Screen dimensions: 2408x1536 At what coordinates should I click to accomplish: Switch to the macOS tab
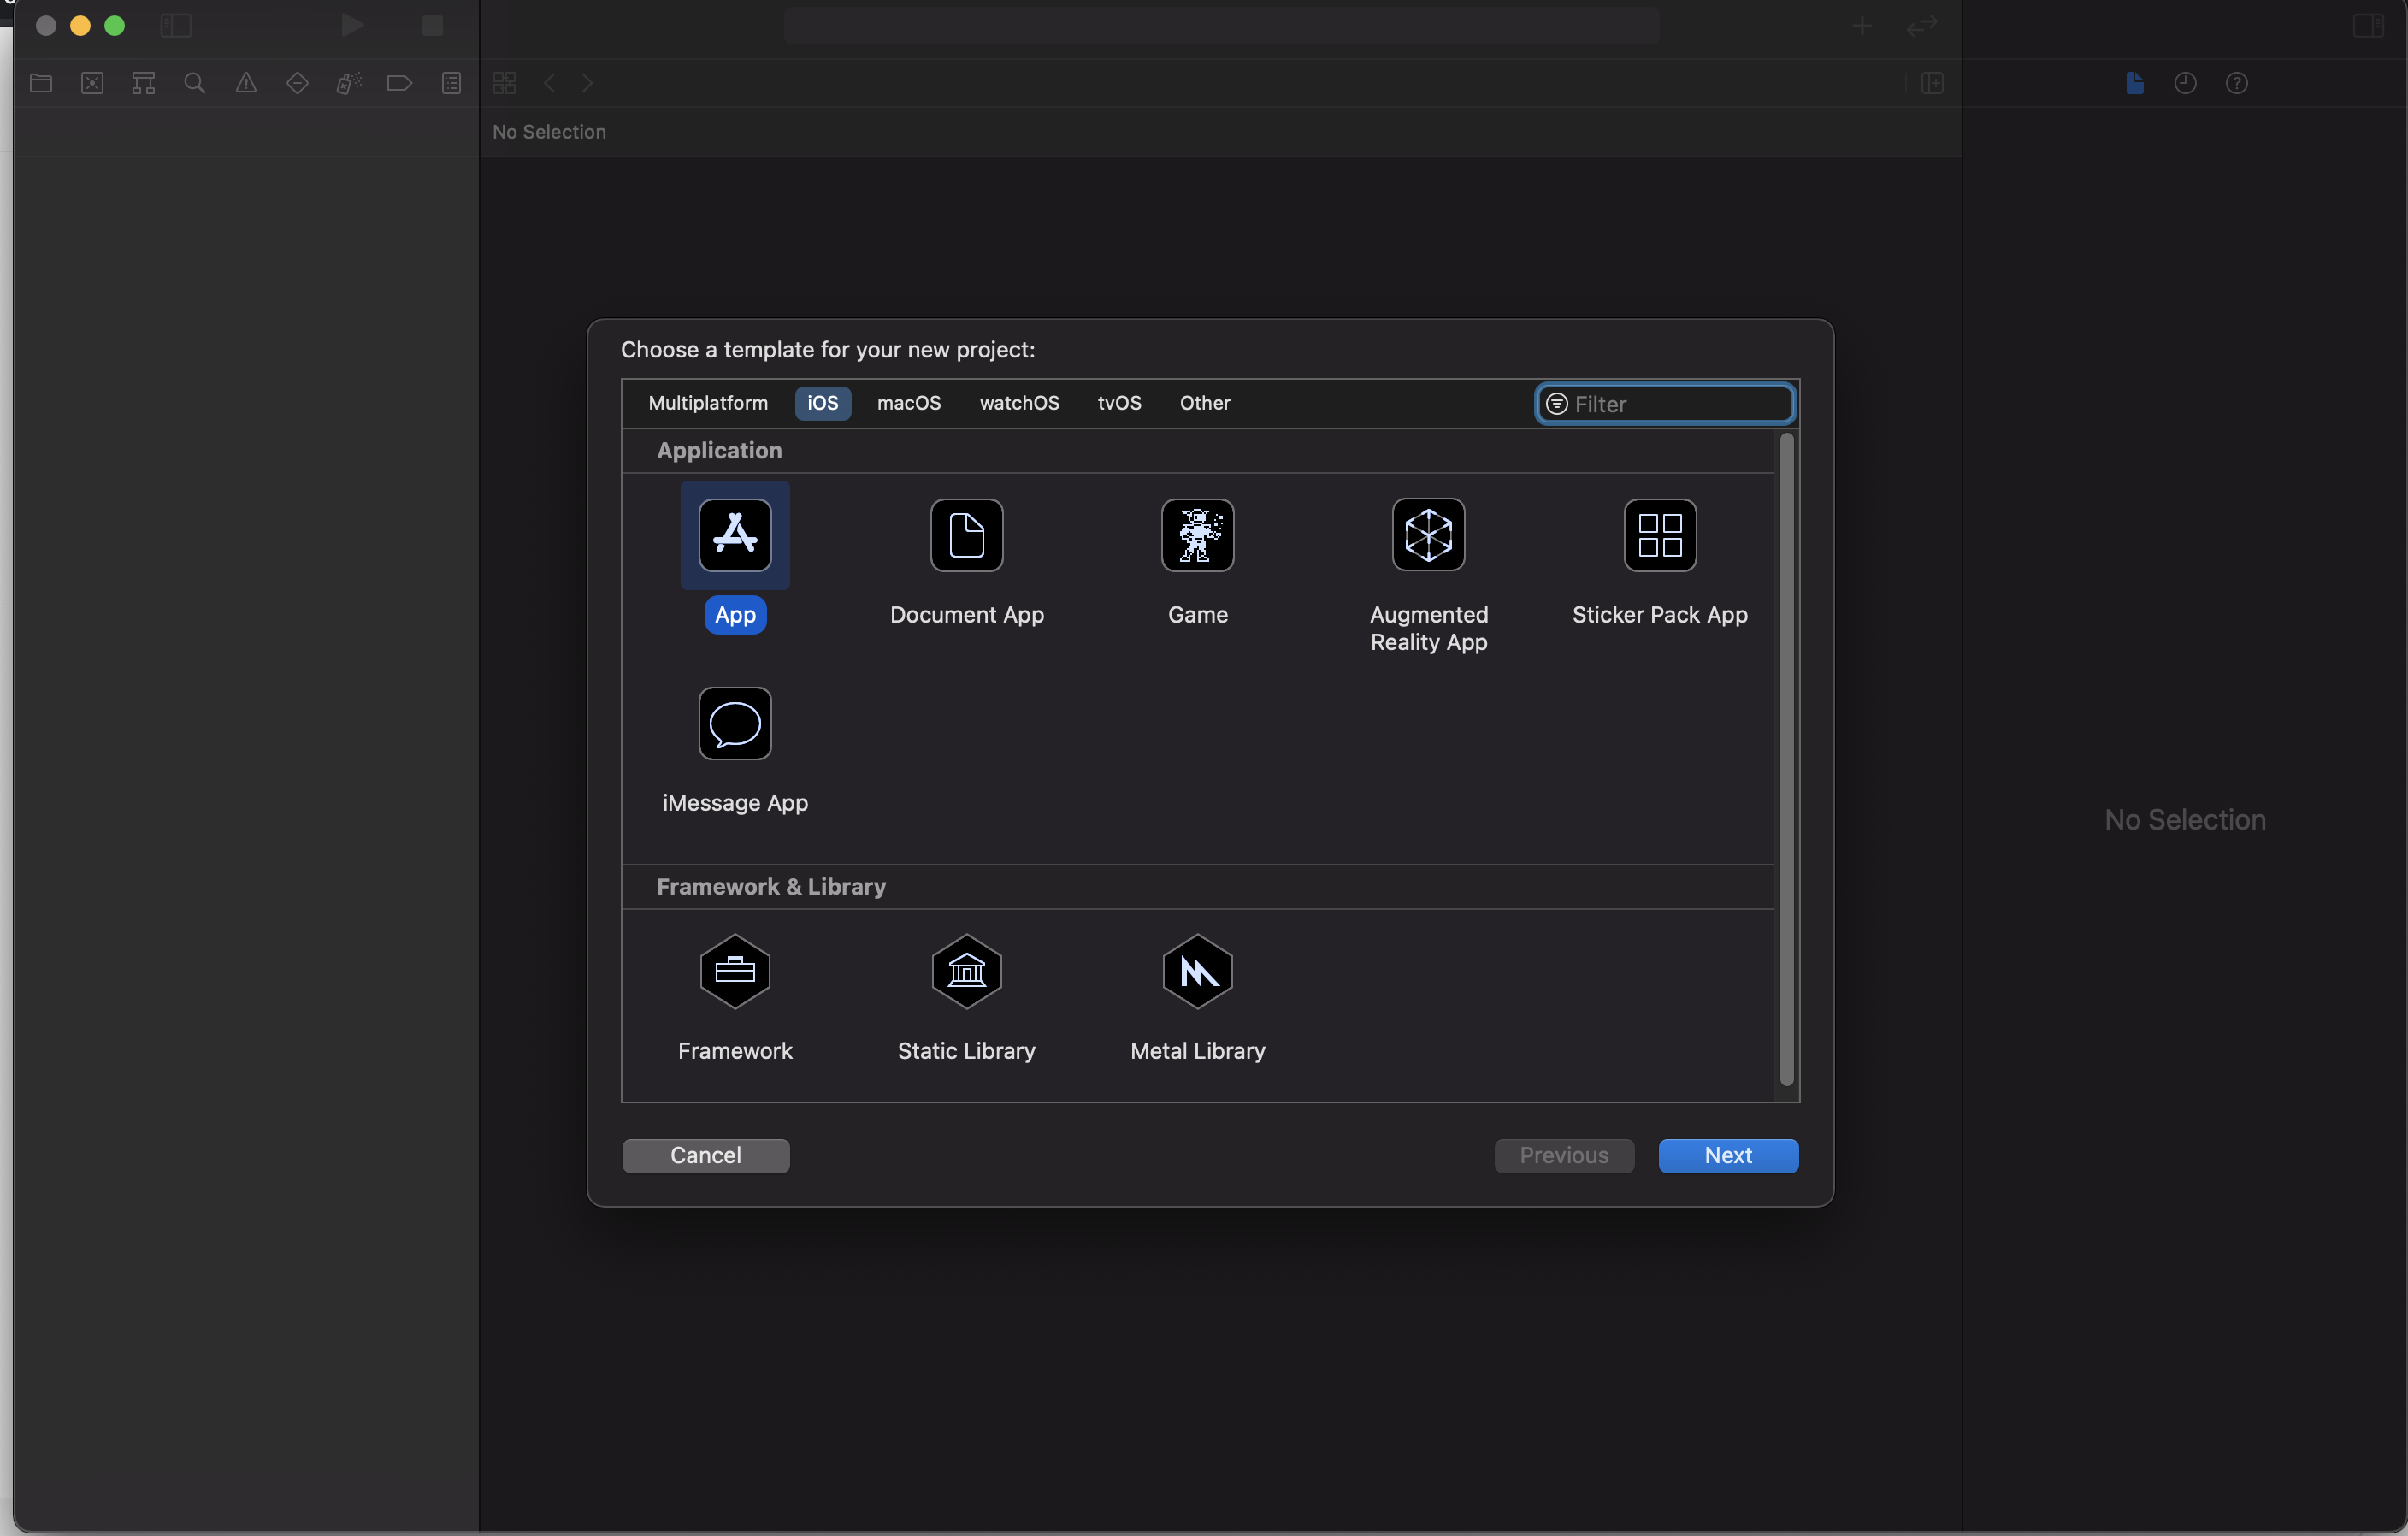pyautogui.click(x=908, y=403)
